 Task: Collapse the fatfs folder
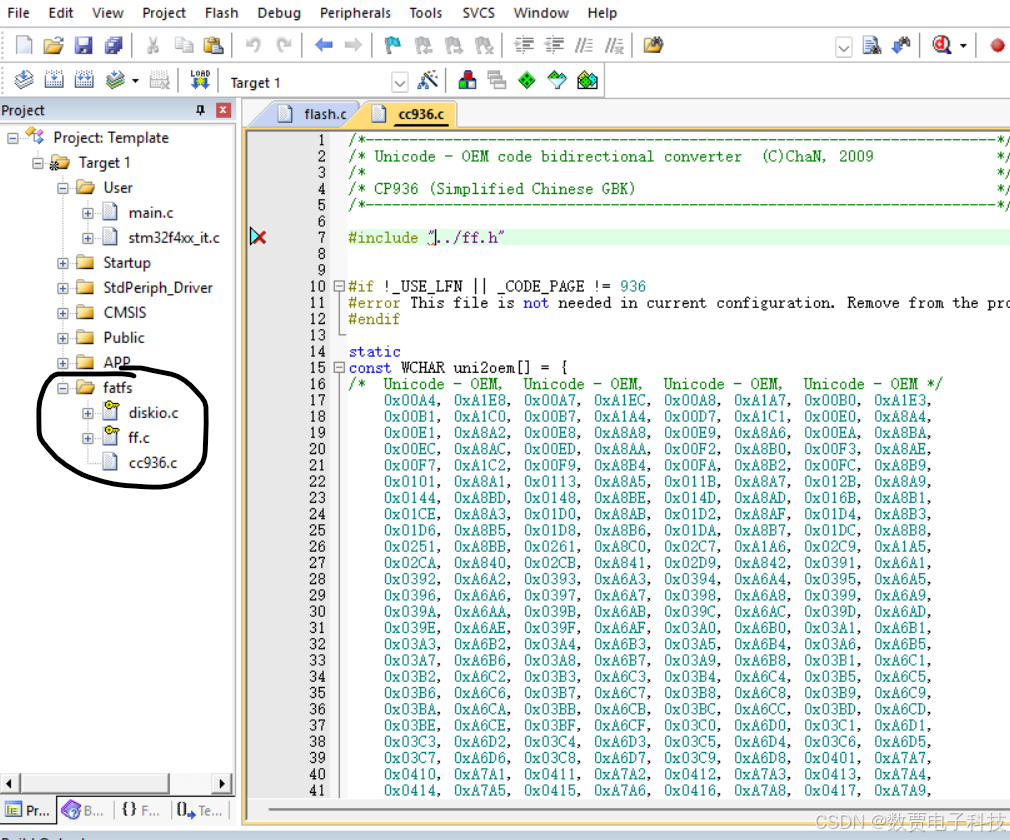[x=62, y=388]
